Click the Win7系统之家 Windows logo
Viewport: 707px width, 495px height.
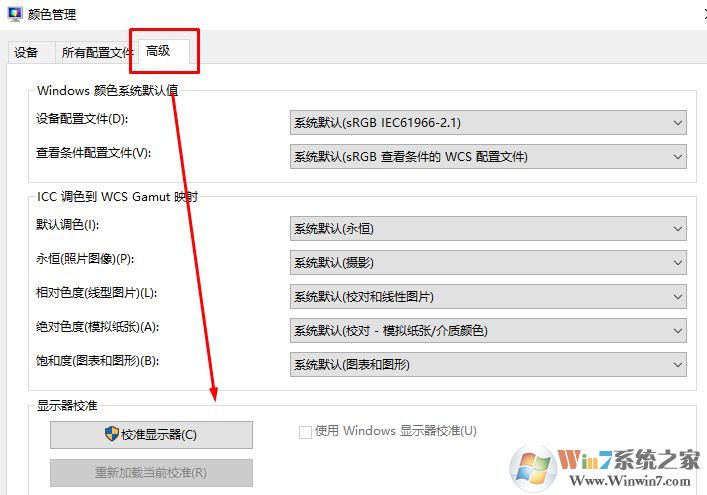533,468
